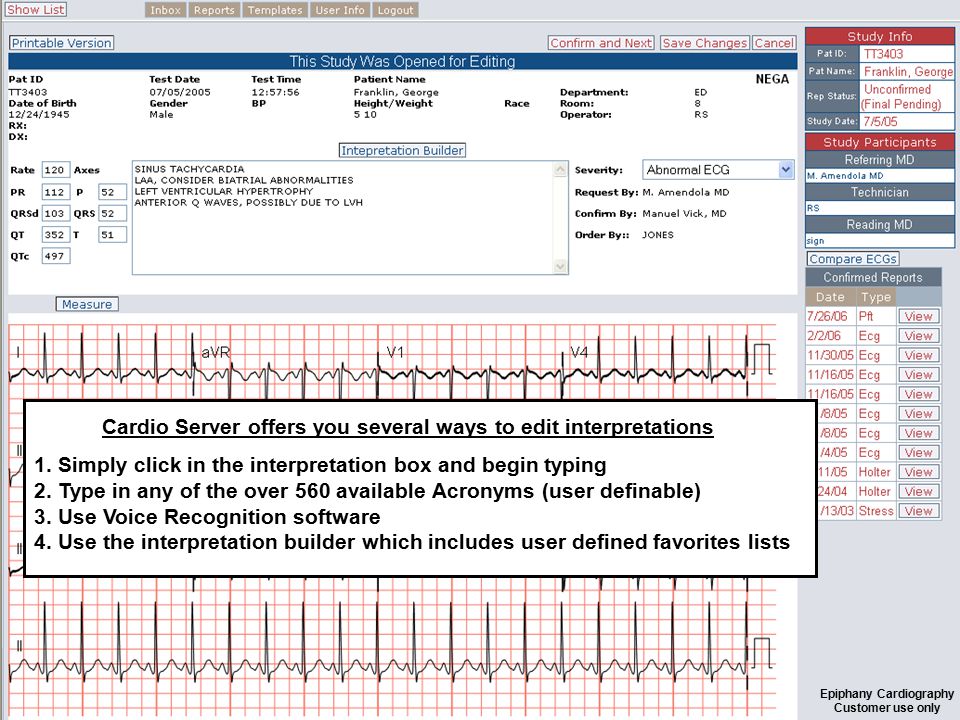
Task: Click the interpretation scrollbar down arrow
Action: (560, 266)
